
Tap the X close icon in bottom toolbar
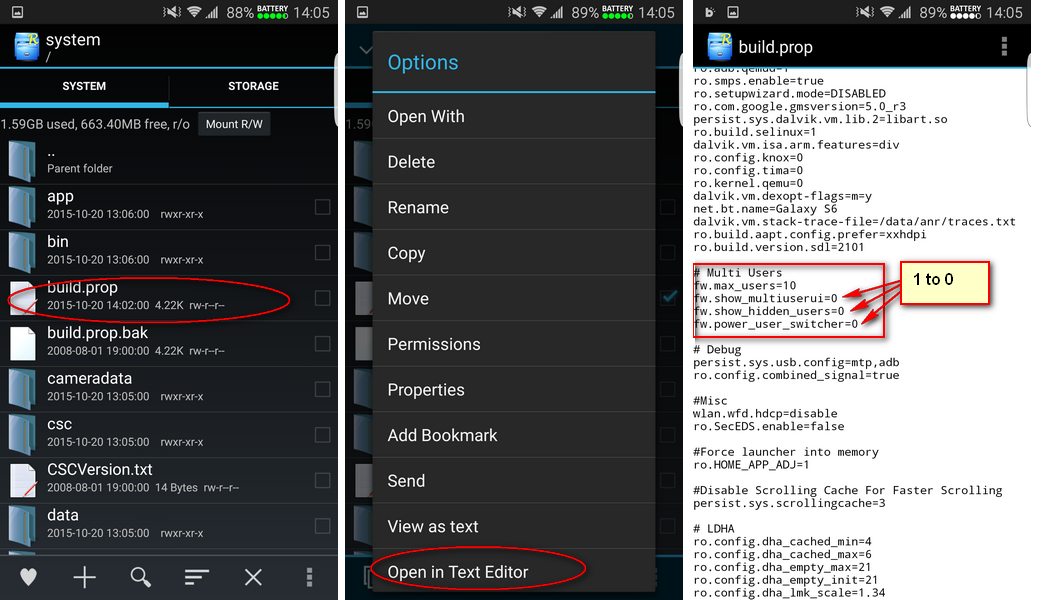point(253,577)
